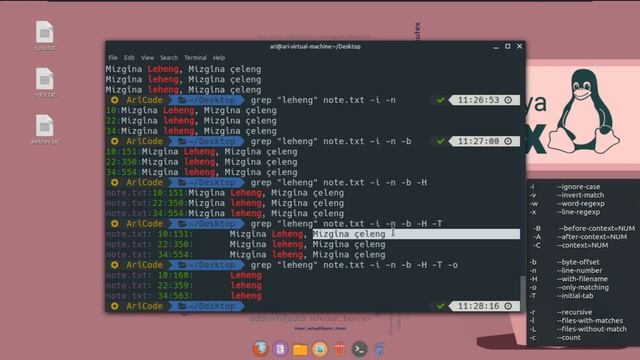Image resolution: width=640 pixels, height=360 pixels.
Task: Click the '--line-regexp' option in side list
Action: (x=578, y=212)
